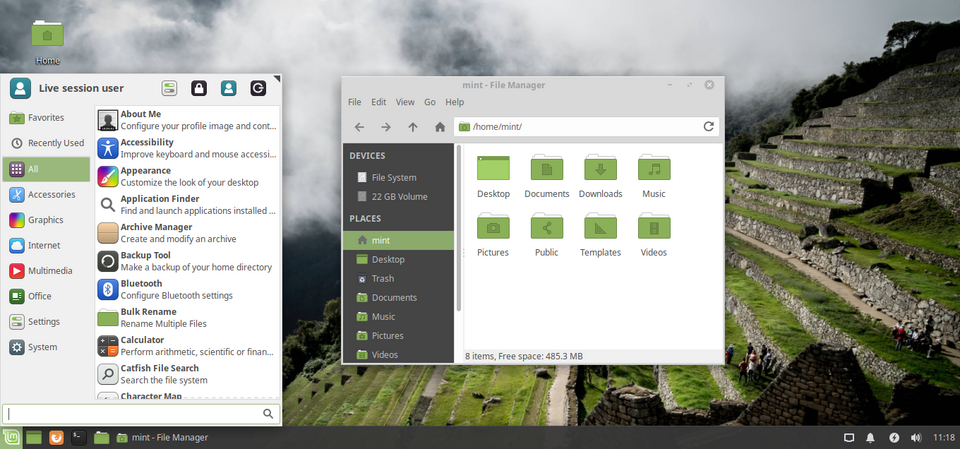Go to parent folder with up arrow

click(x=413, y=127)
